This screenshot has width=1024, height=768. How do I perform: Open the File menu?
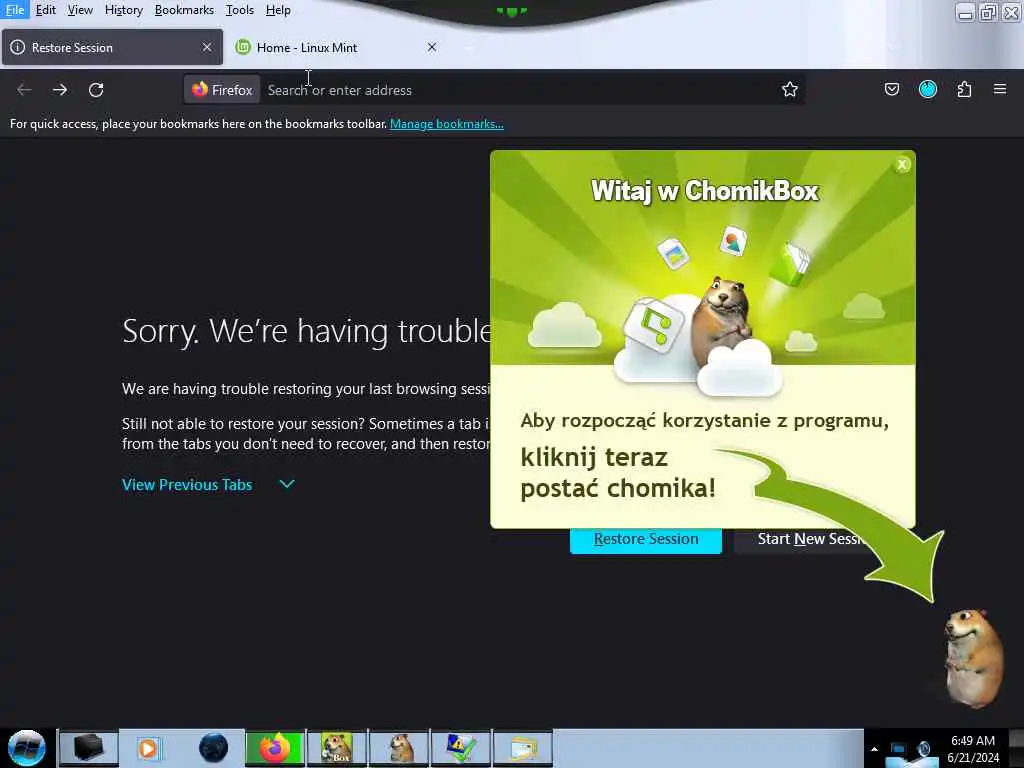click(14, 10)
